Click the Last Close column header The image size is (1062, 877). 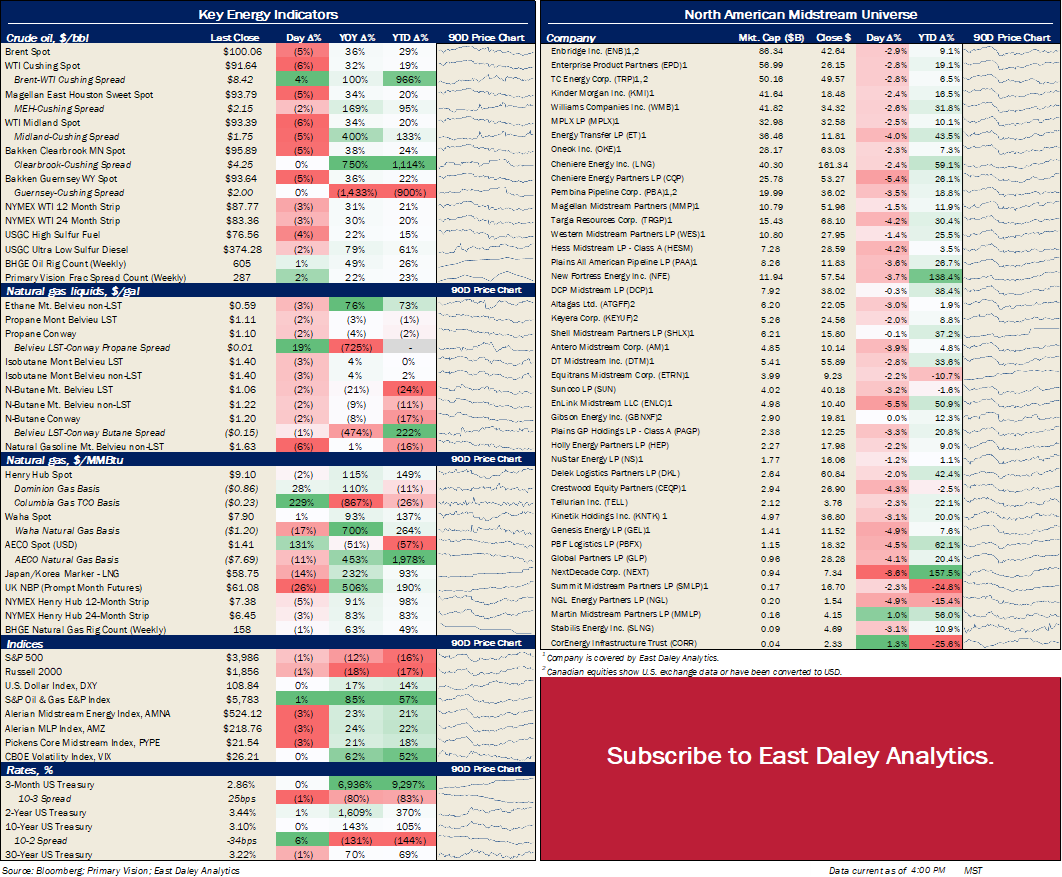(235, 38)
